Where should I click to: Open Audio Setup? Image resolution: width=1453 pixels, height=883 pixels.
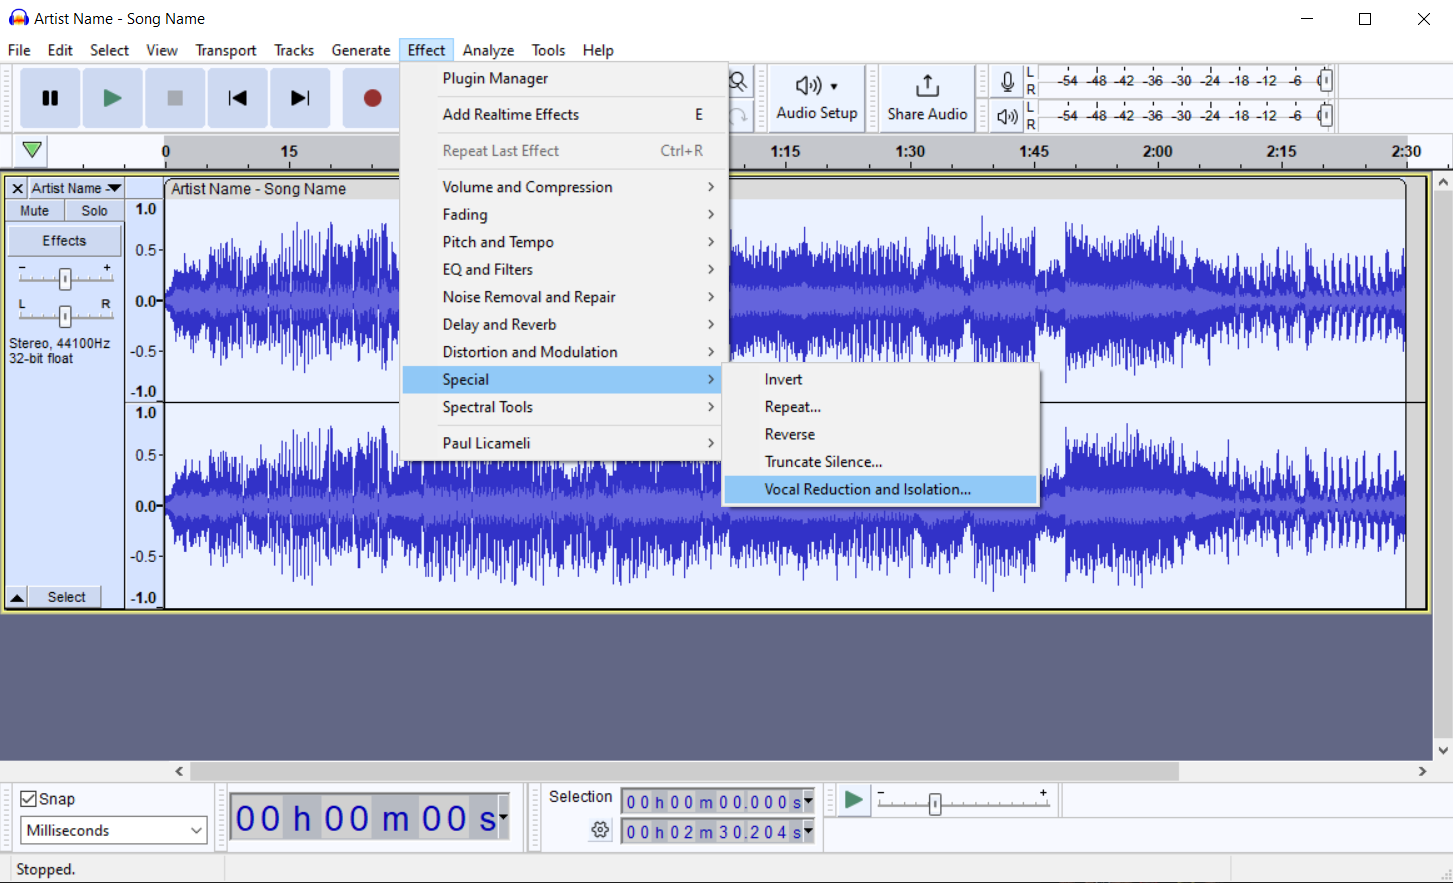(816, 97)
